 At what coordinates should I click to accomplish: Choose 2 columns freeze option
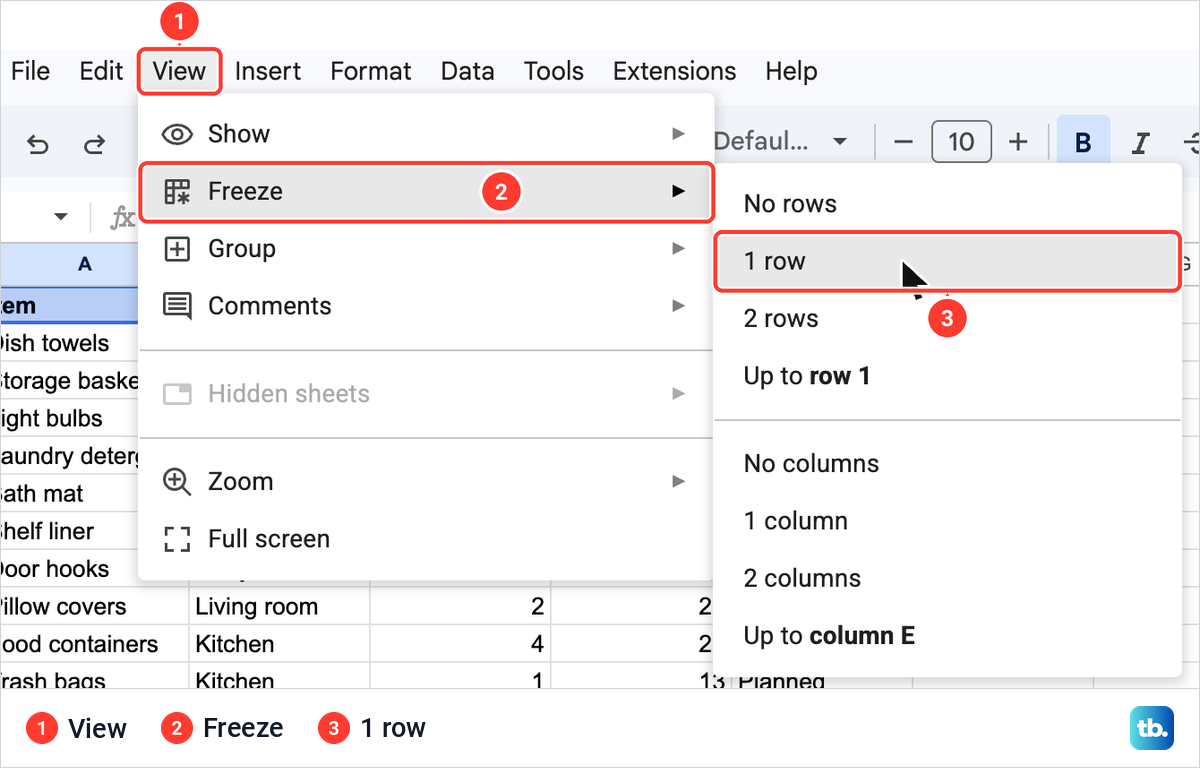click(x=948, y=578)
